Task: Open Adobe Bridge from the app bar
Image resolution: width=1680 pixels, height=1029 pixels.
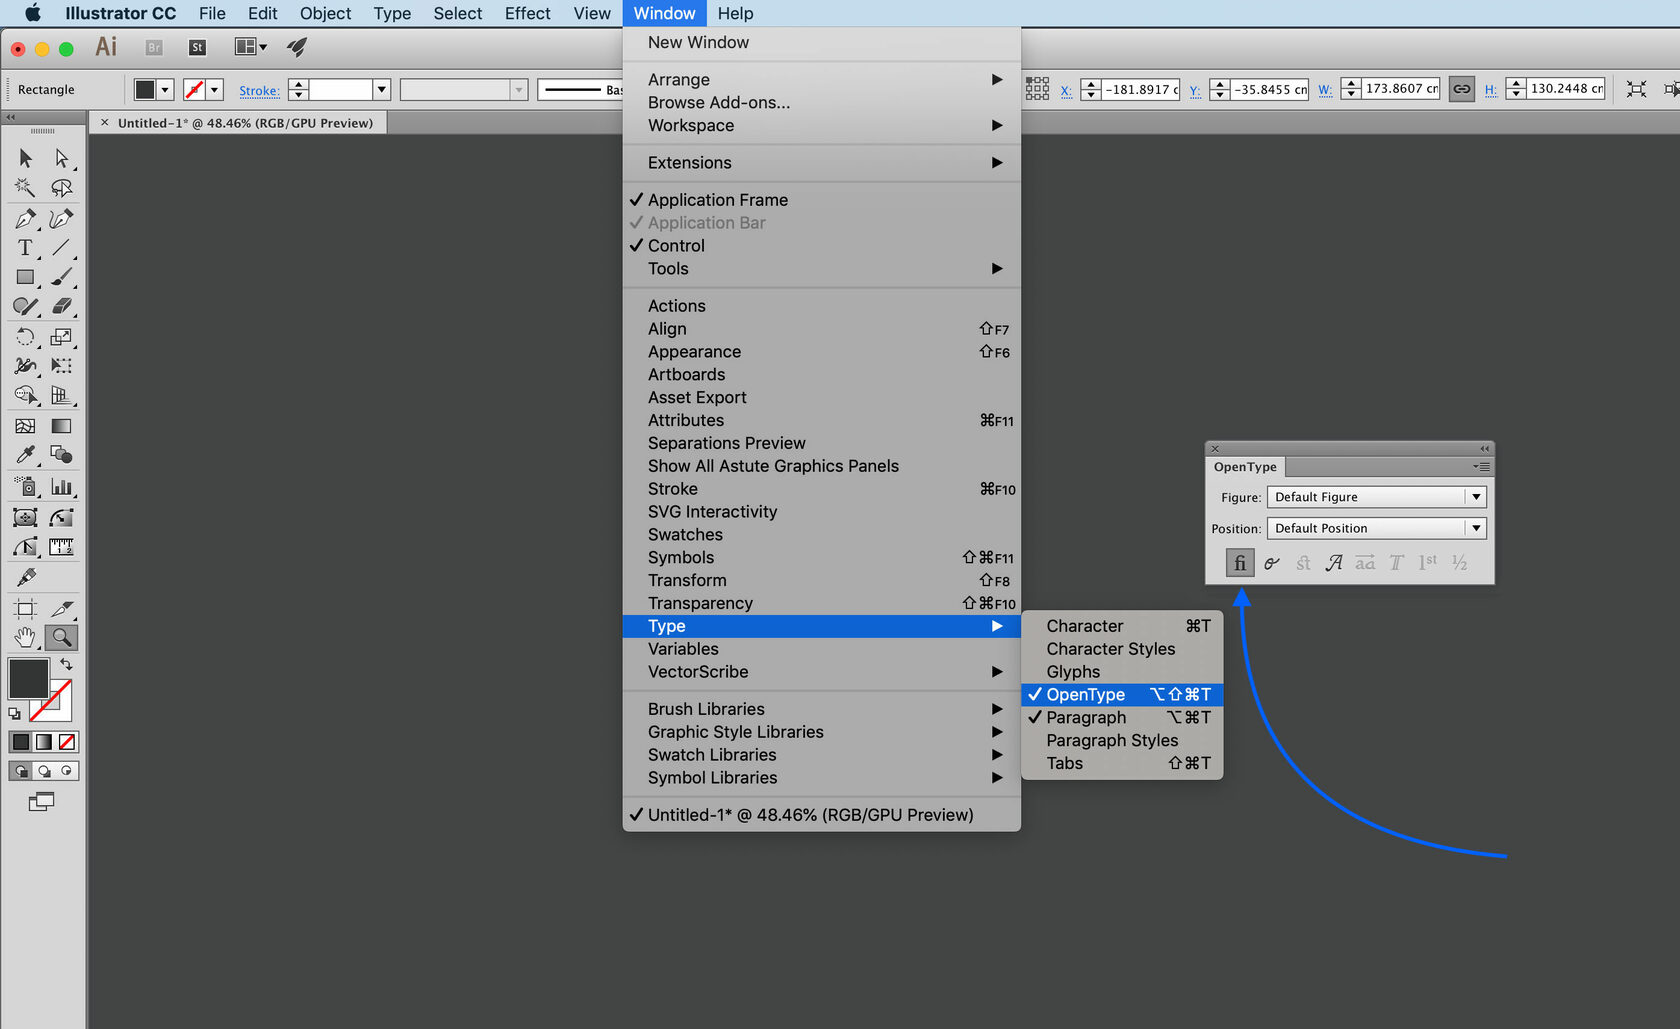Action: click(x=154, y=47)
